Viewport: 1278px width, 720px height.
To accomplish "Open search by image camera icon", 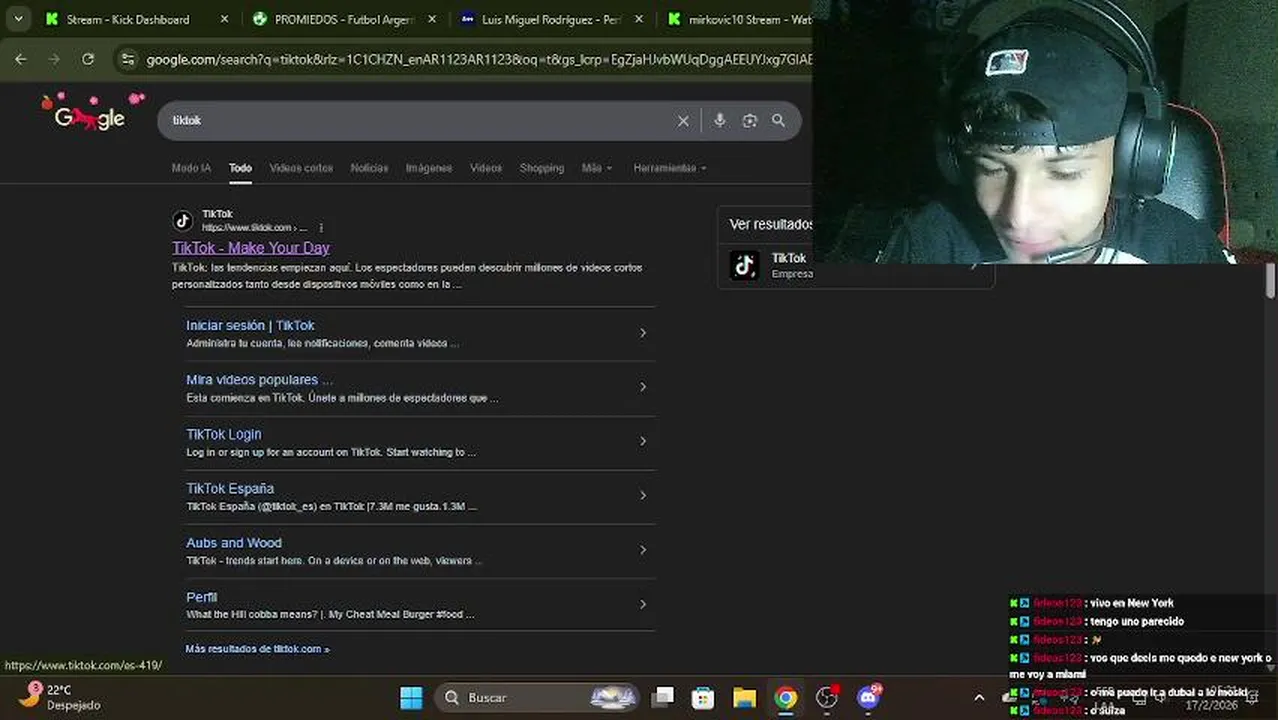I will point(749,120).
